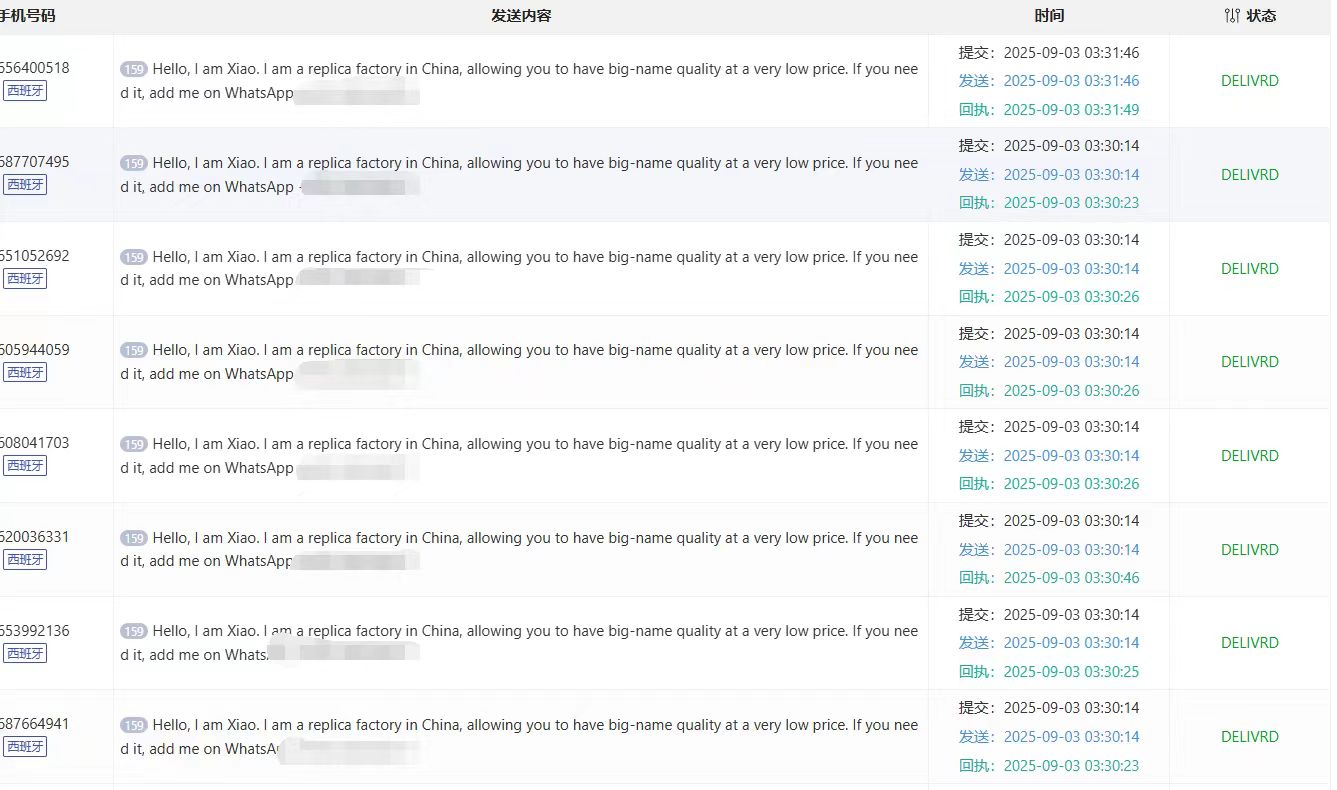Click phone number ending in 992136
The image size is (1337, 790).
click(x=34, y=631)
